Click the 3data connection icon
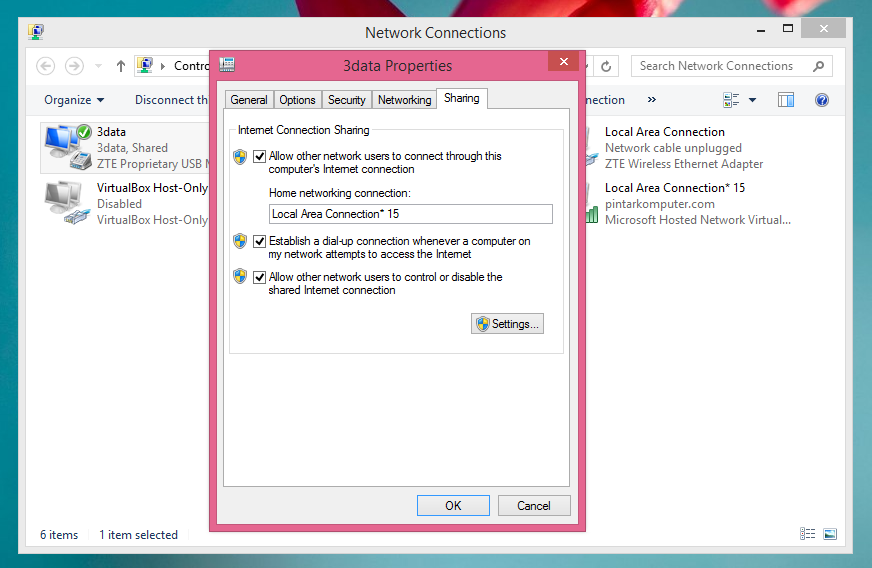 pyautogui.click(x=68, y=147)
